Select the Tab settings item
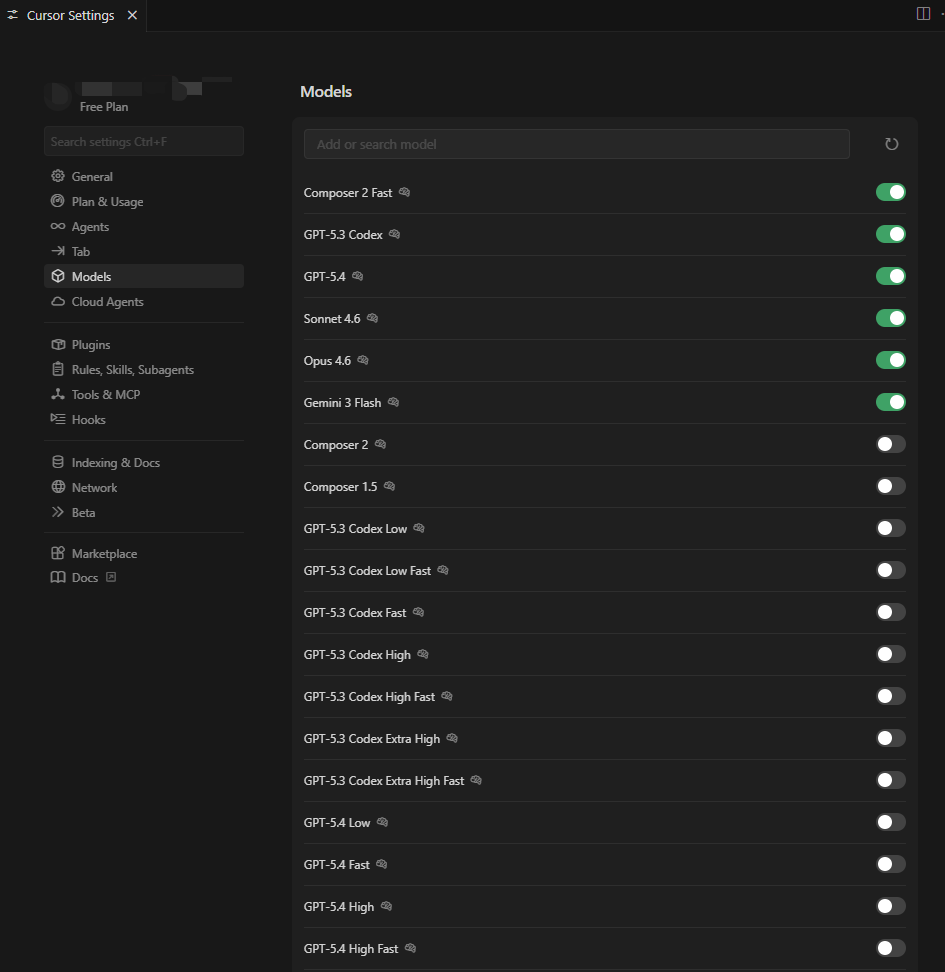Screen dimensions: 945x972 pyautogui.click(x=144, y=251)
